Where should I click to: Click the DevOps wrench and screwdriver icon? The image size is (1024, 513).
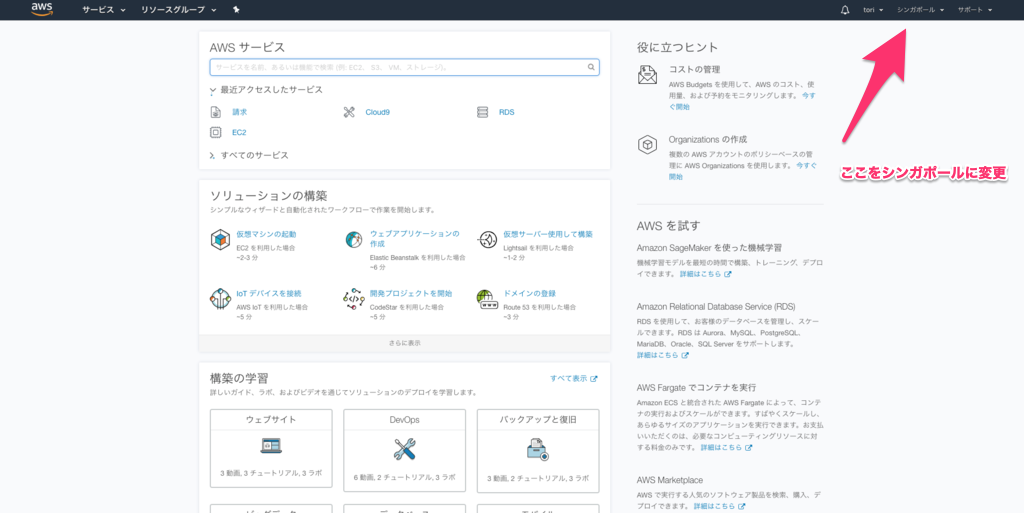click(404, 449)
